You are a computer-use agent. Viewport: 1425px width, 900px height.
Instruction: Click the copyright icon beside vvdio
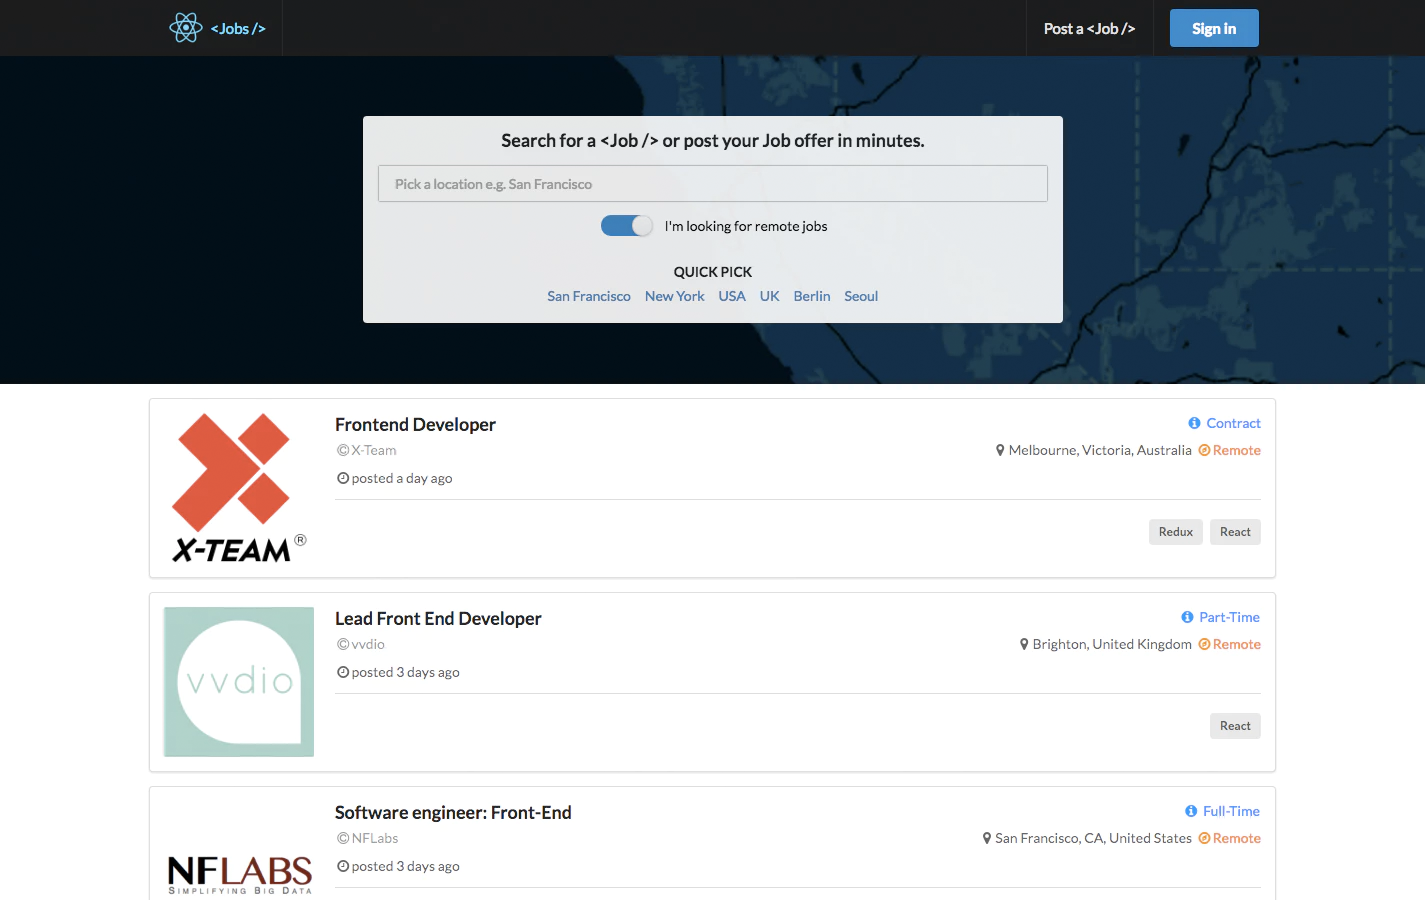point(342,644)
